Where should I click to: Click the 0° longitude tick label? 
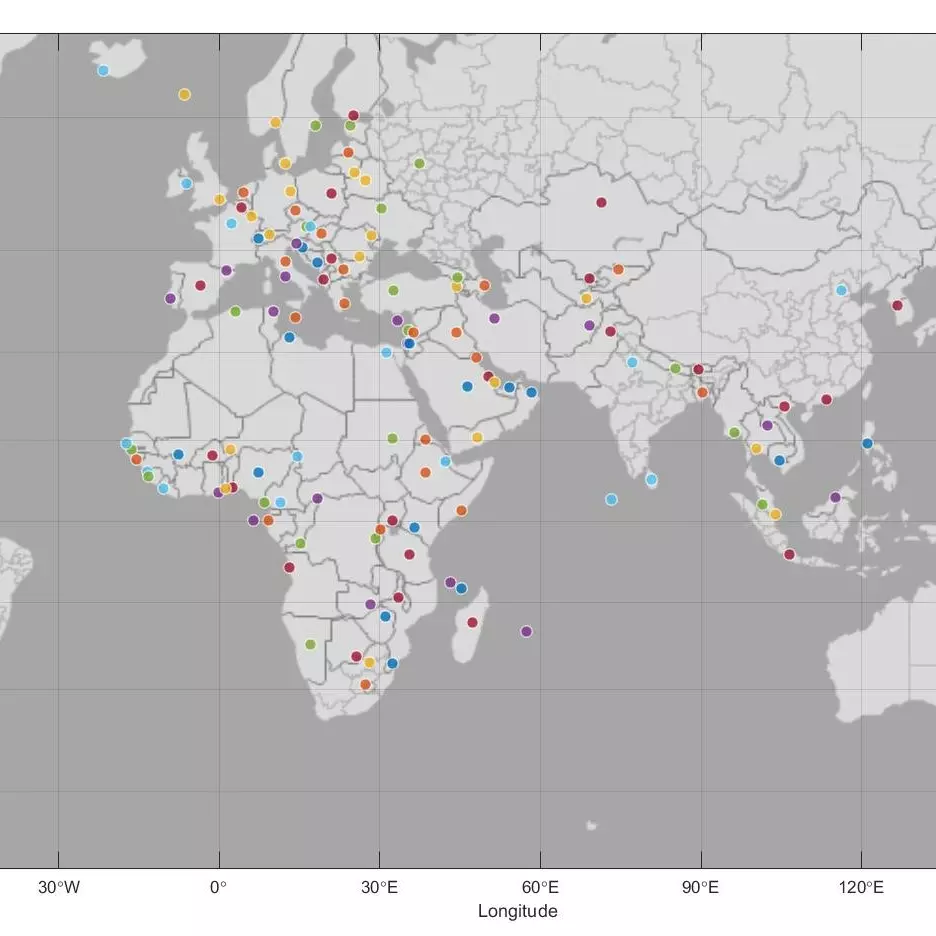(x=220, y=885)
